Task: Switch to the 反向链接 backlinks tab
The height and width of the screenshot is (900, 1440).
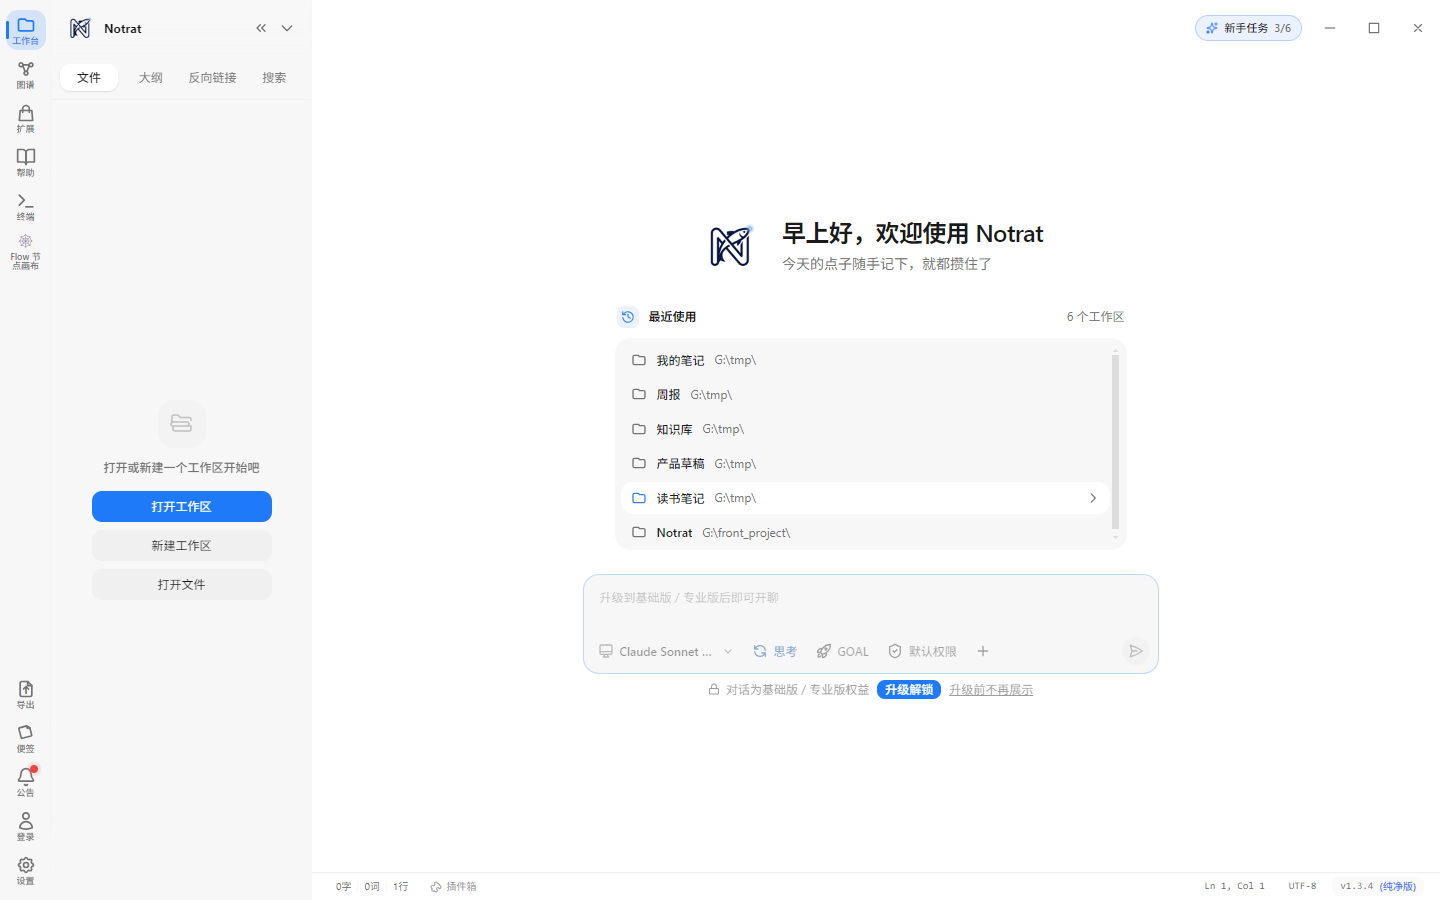Action: (213, 77)
